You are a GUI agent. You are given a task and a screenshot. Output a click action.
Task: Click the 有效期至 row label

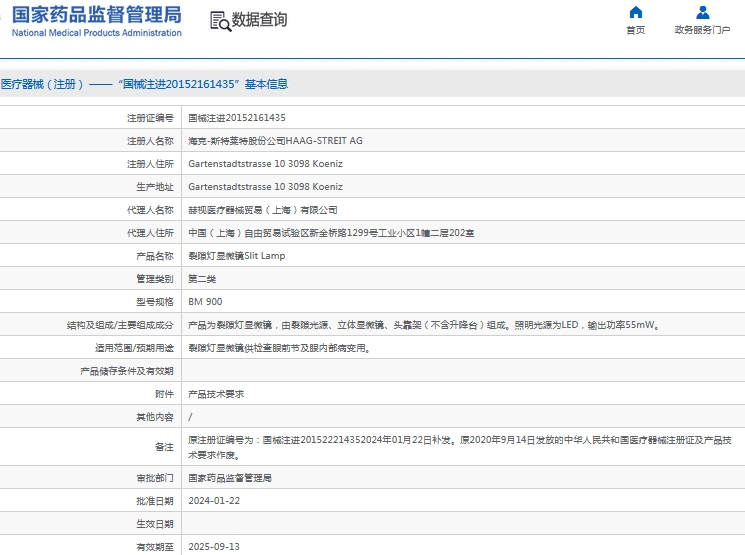(x=155, y=547)
